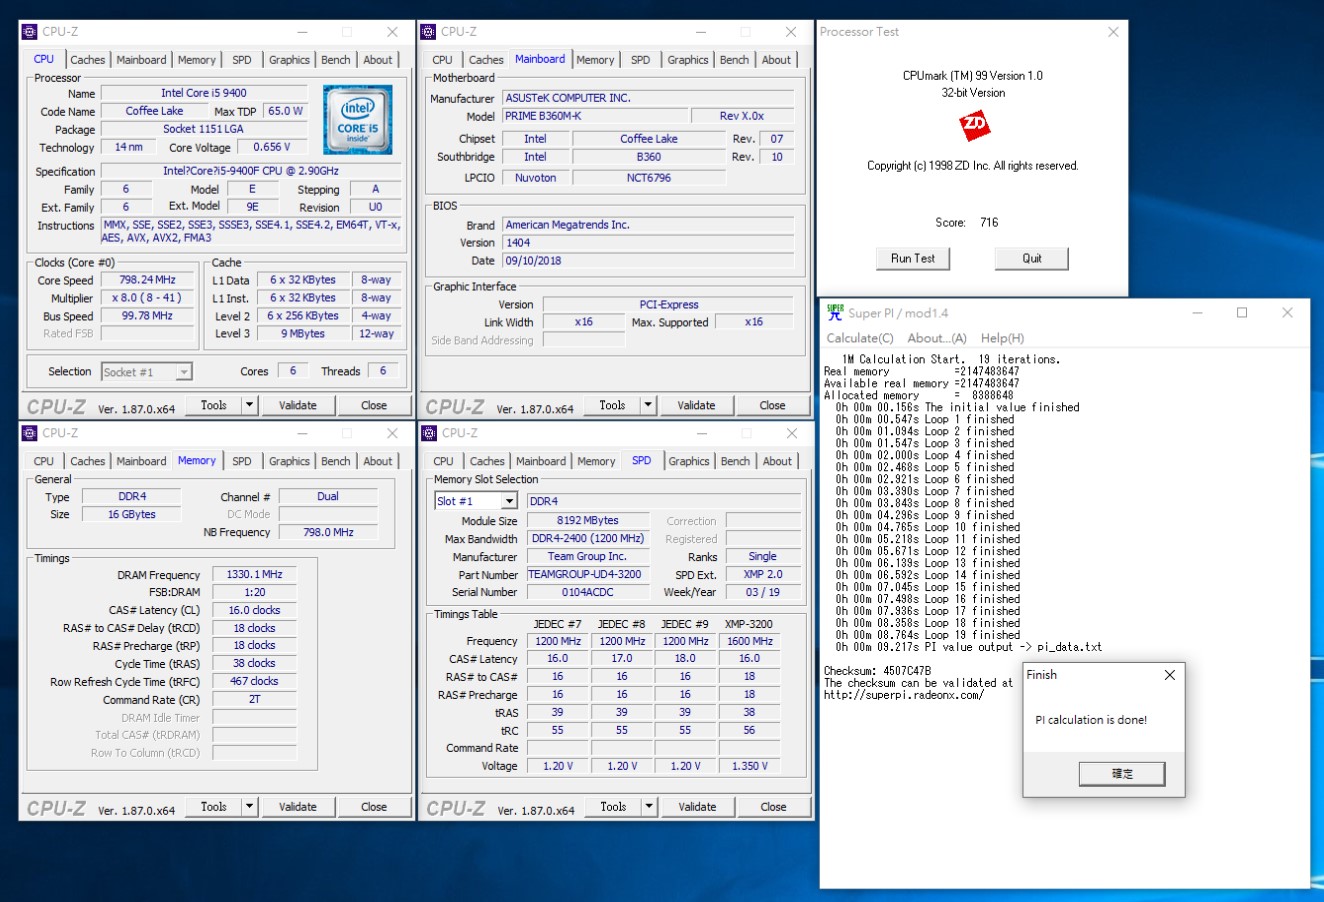
Task: Open Memory tab in Mainboard window
Action: (x=595, y=60)
